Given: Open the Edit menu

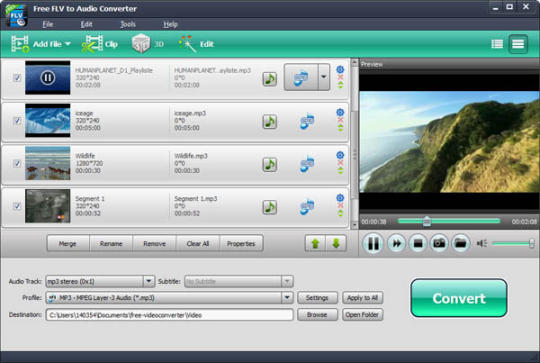Looking at the screenshot, I should coord(86,24).
